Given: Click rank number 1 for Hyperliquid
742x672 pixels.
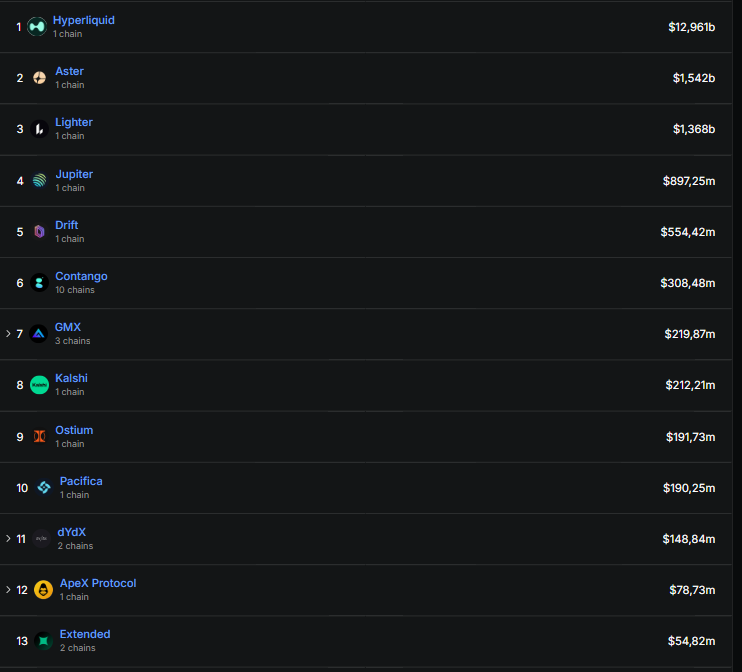Looking at the screenshot, I should (19, 27).
